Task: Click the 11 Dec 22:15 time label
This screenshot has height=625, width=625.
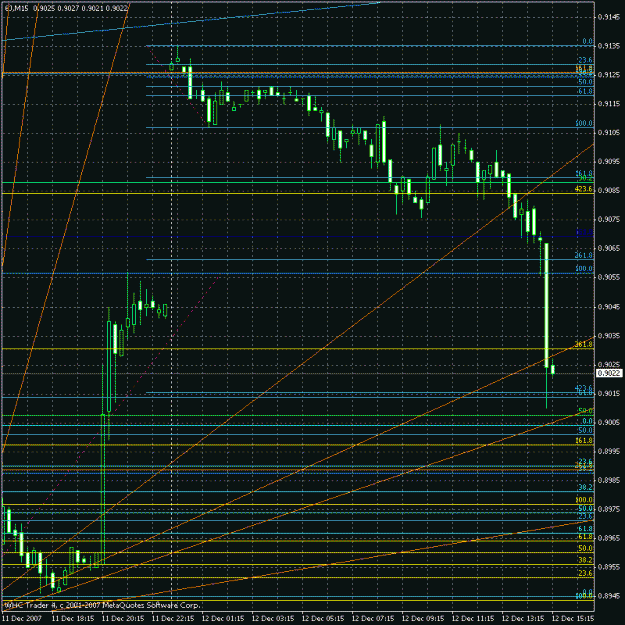Action: point(173,618)
